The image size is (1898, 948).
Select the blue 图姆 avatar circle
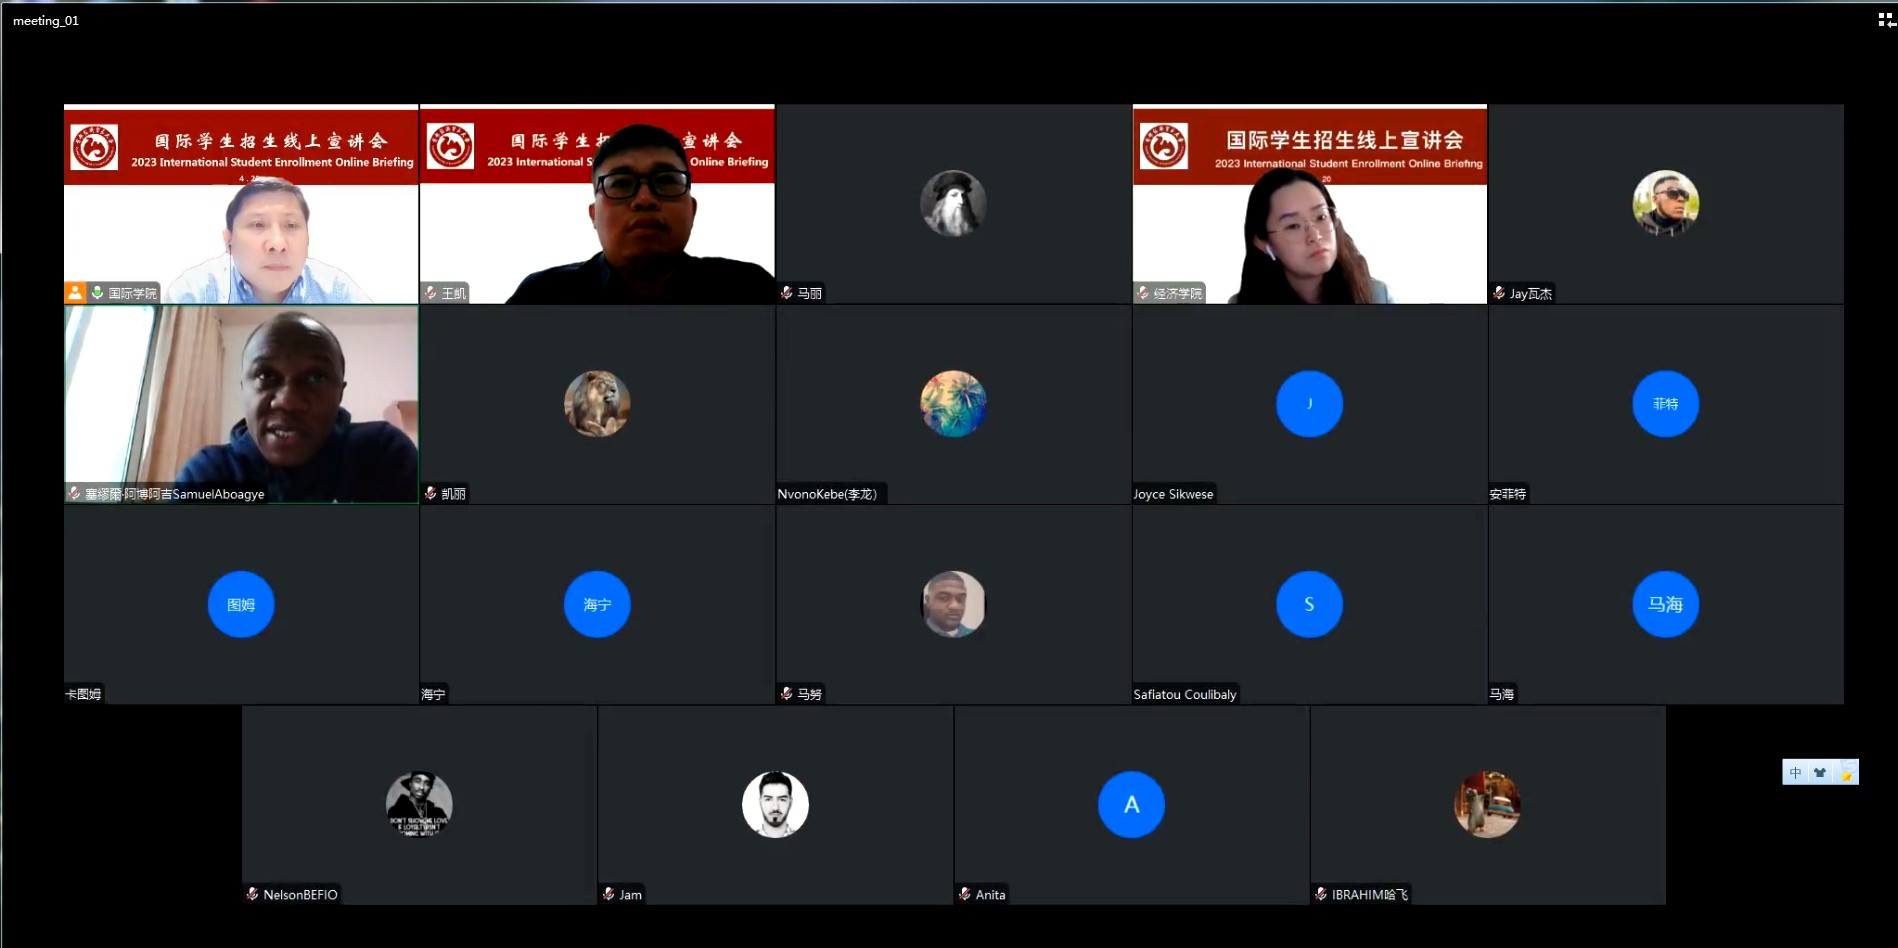tap(241, 604)
